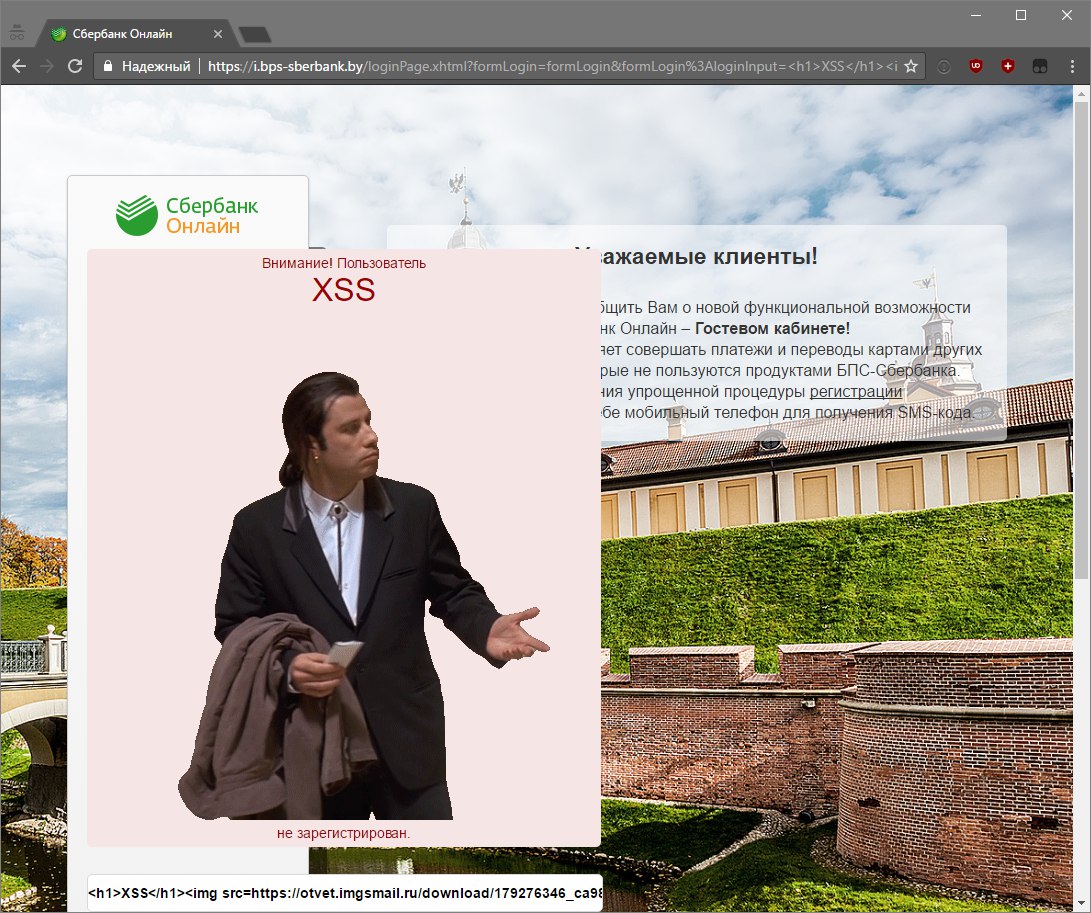The image size is (1091, 913).
Task: Click the XSS heading in error message
Action: 344,290
